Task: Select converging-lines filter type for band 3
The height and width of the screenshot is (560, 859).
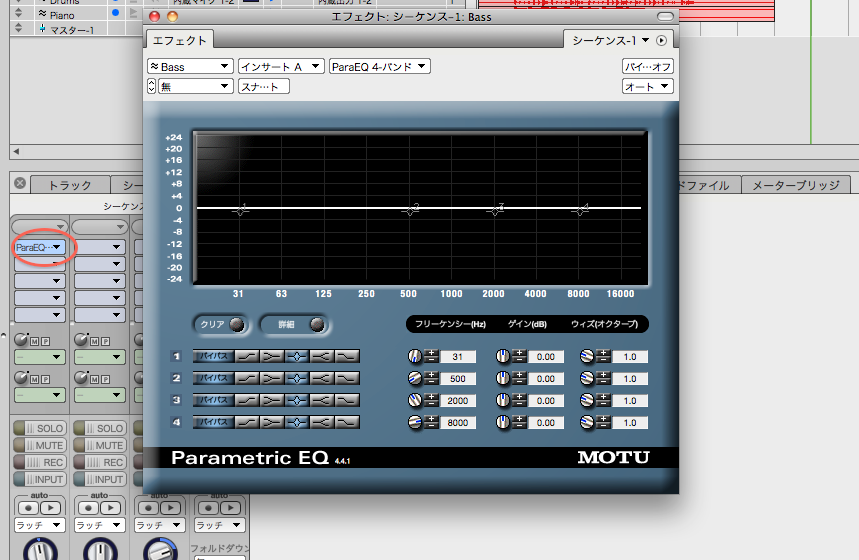Action: 272,400
